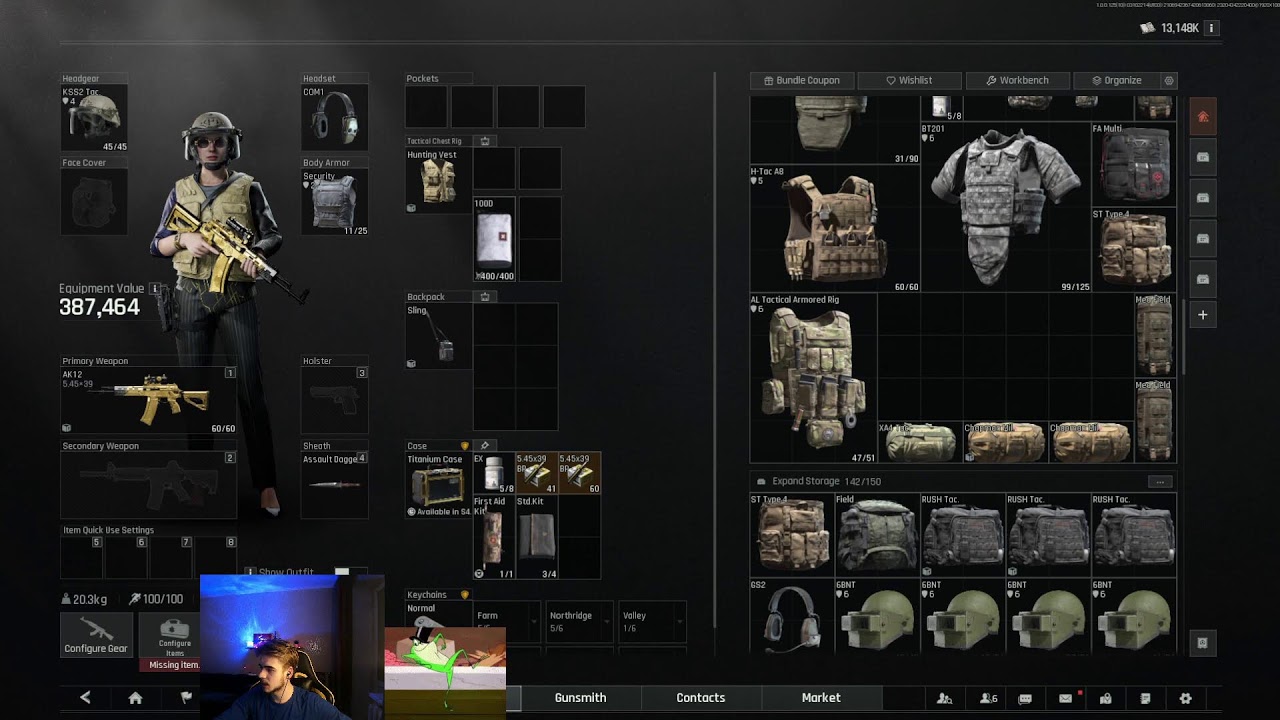Open the safe box icon beside storage
The image size is (1280, 720).
pos(1203,643)
